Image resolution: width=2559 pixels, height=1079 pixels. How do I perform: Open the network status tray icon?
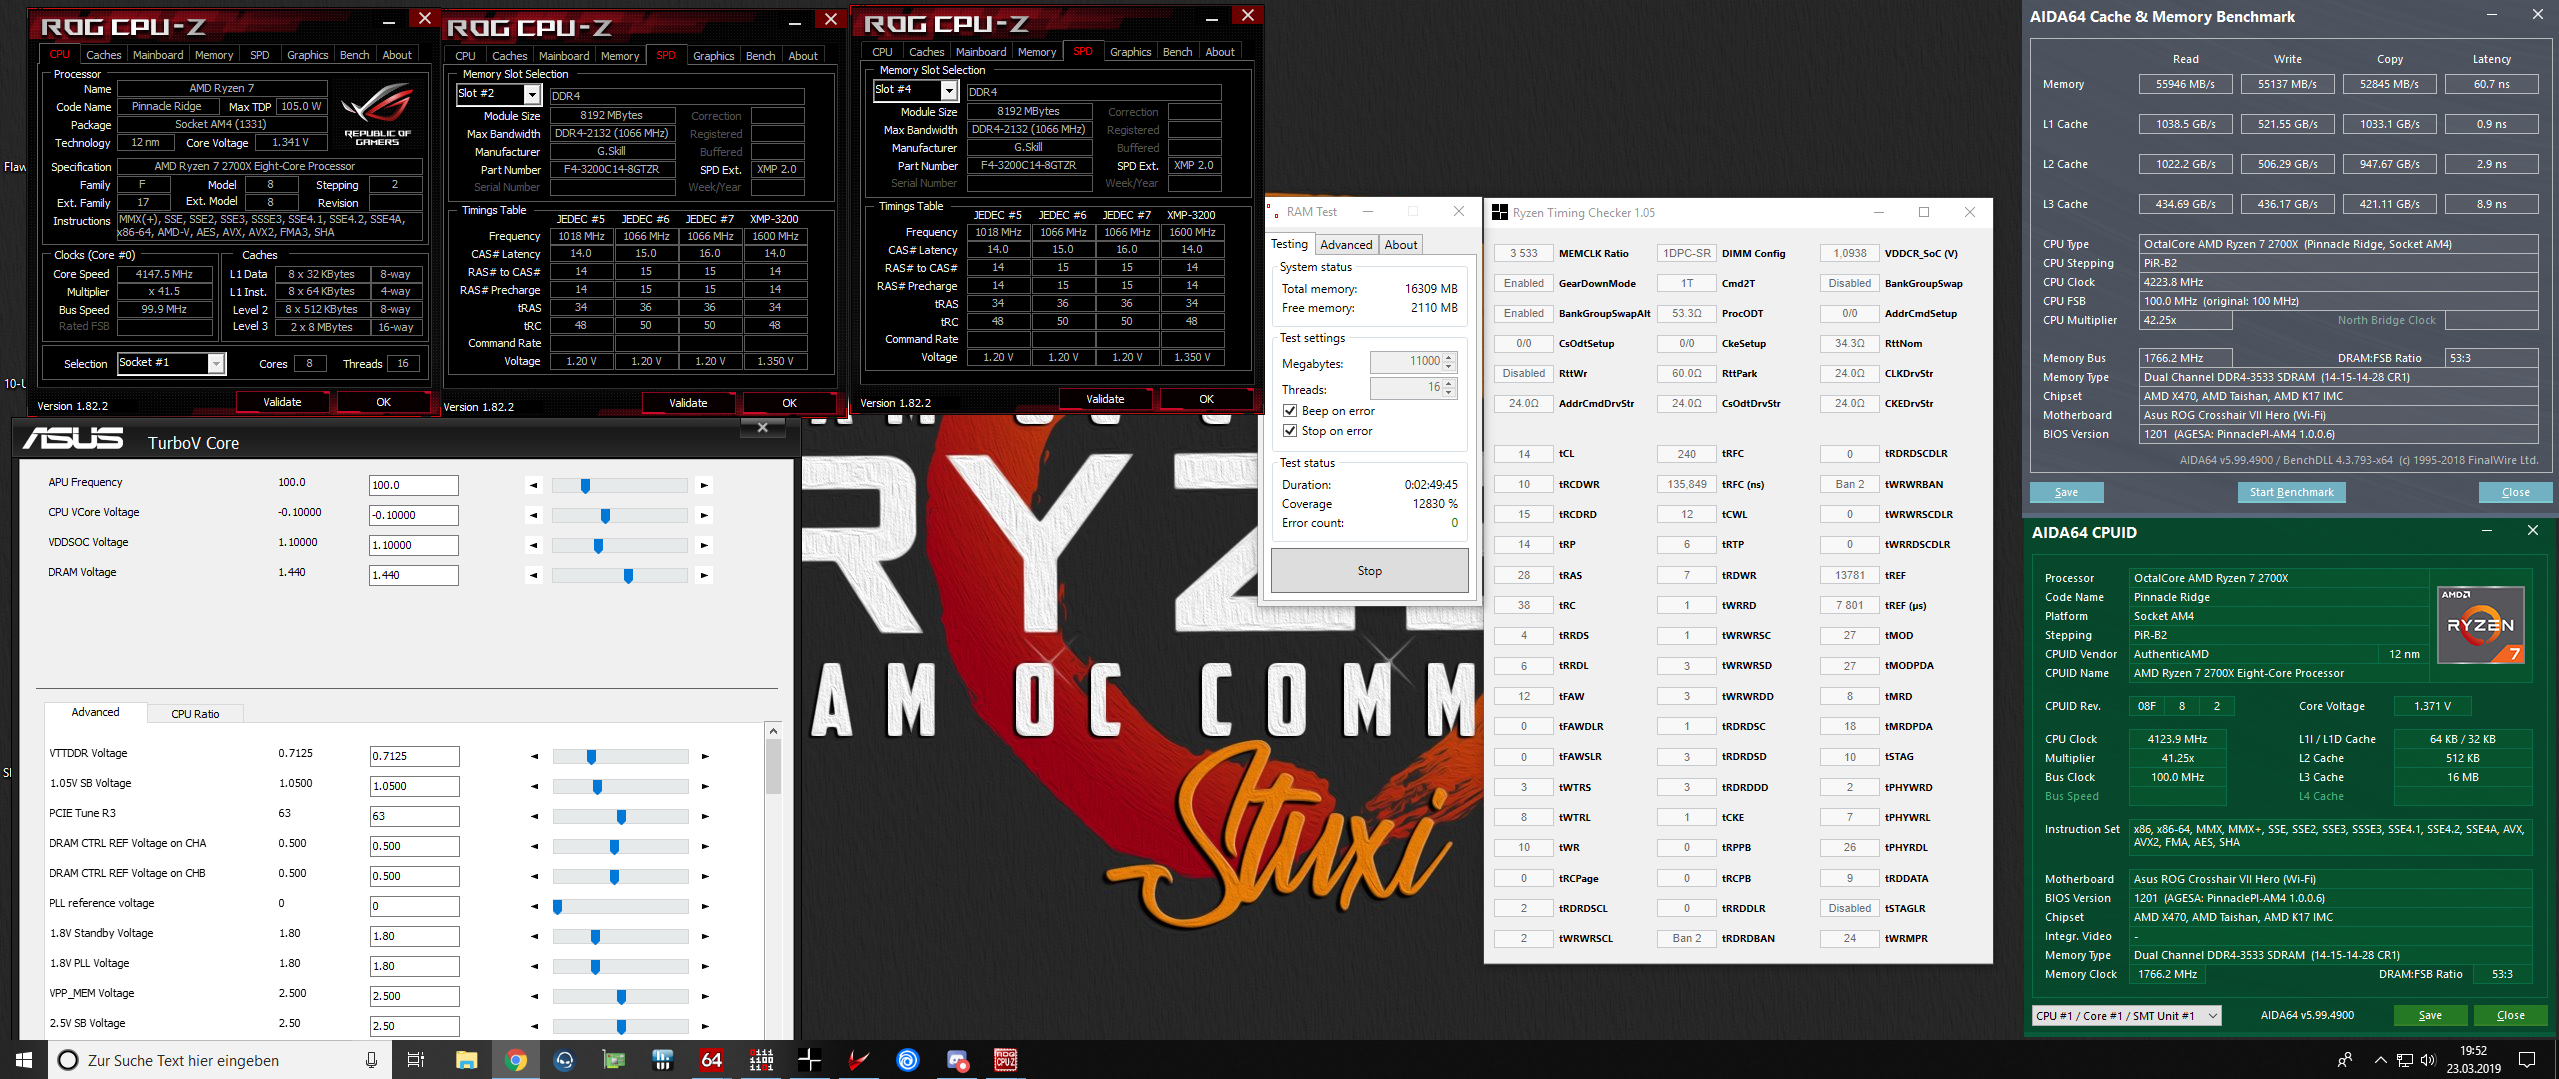pos(2404,1060)
